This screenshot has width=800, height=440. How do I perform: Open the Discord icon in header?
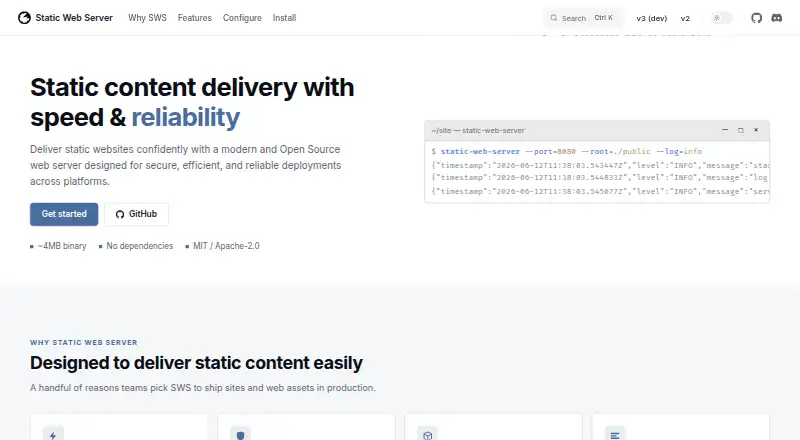(x=777, y=18)
